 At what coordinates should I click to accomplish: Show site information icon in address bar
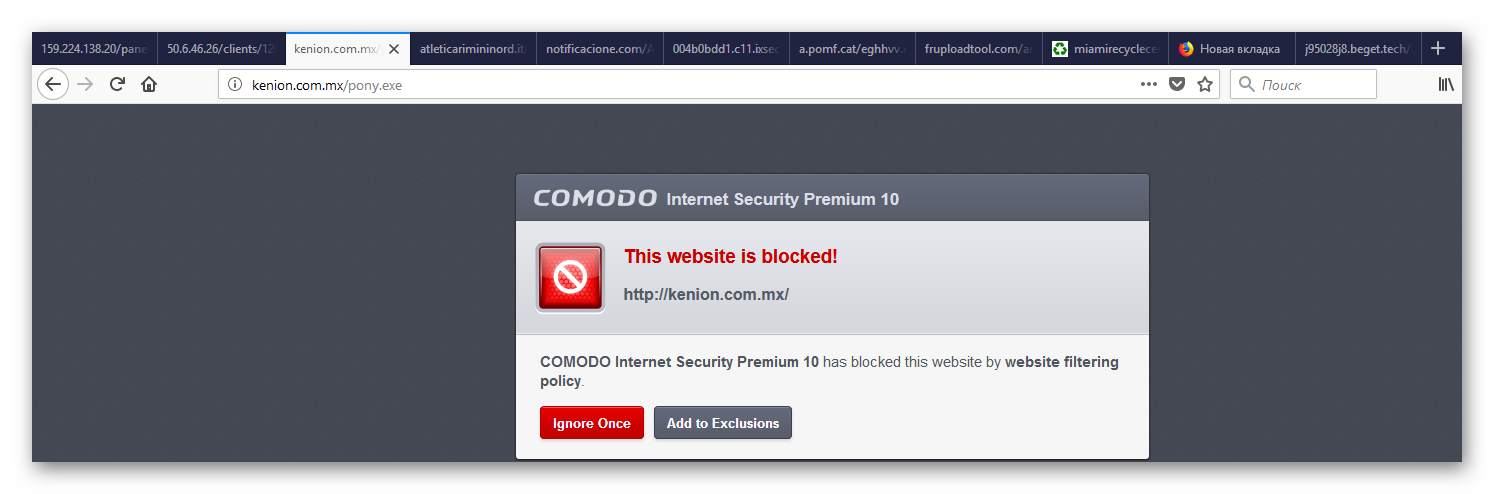tap(235, 85)
